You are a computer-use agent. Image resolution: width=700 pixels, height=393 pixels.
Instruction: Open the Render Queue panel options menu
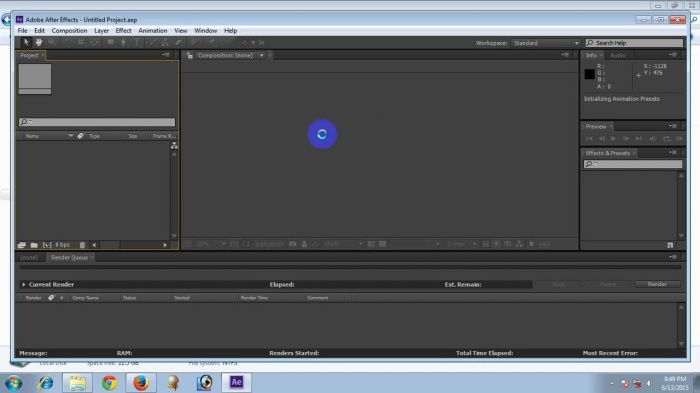click(673, 257)
